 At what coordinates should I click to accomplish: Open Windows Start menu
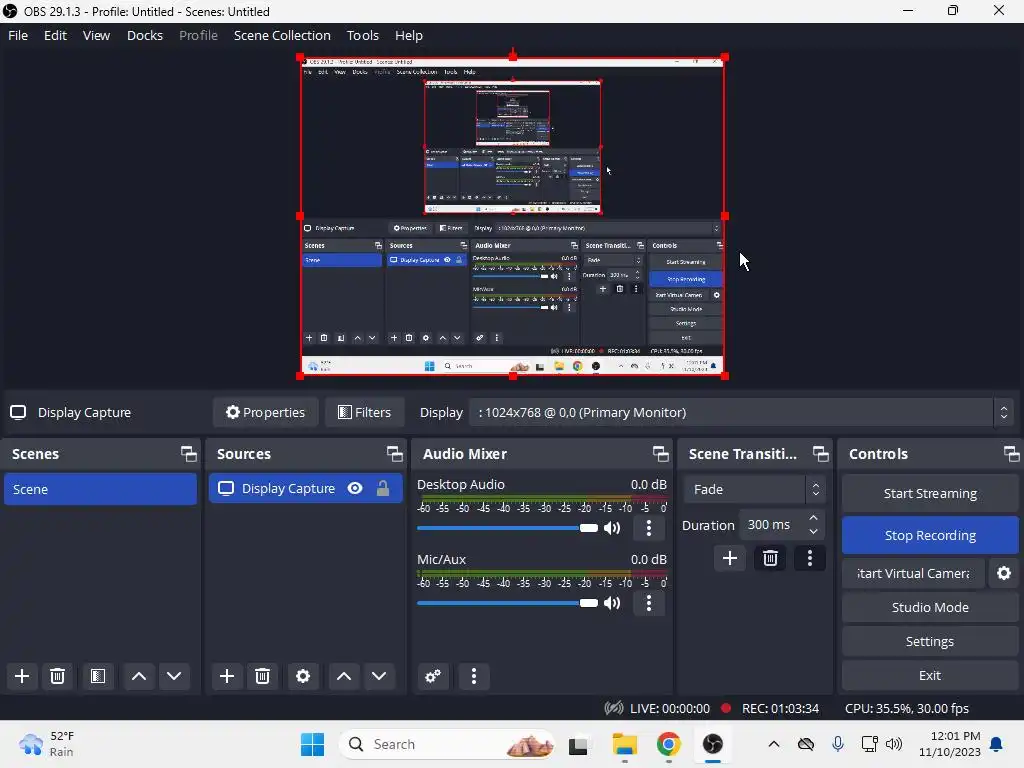pos(312,744)
